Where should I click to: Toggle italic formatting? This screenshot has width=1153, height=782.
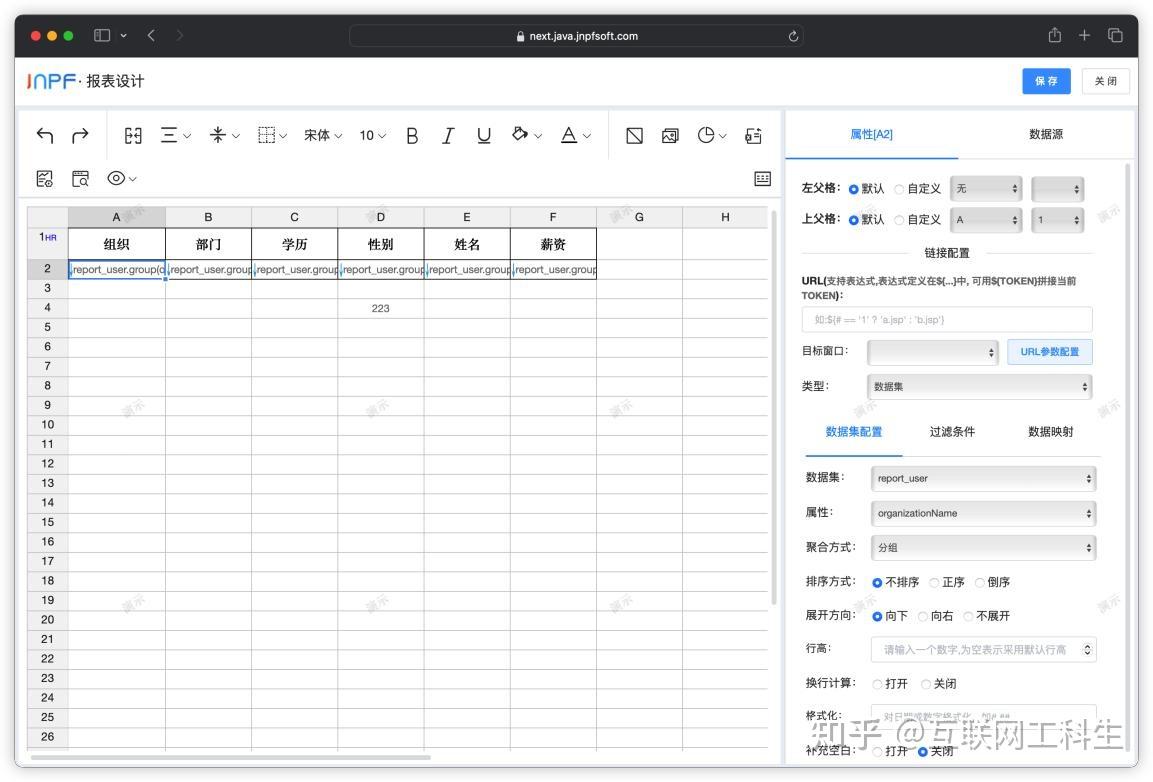[448, 135]
